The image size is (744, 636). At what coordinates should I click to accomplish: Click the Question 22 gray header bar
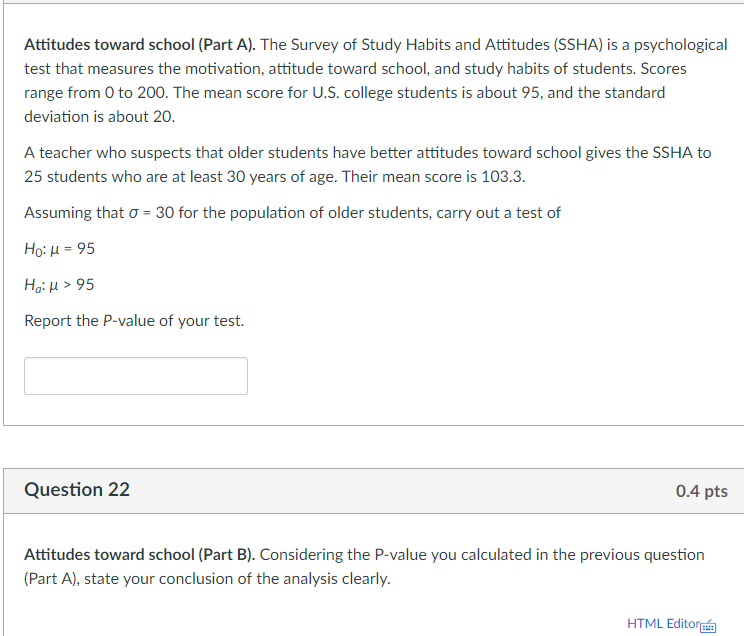coord(374,491)
